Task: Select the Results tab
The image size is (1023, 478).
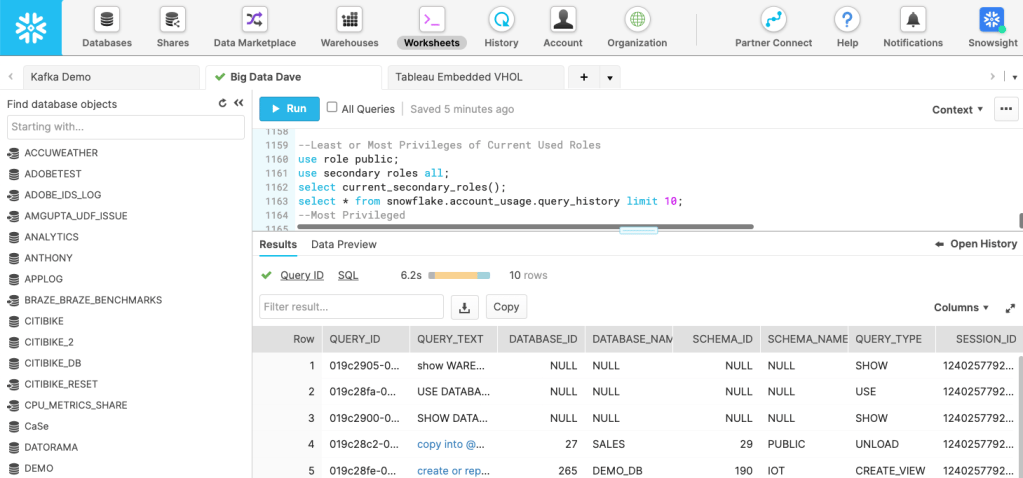Action: [278, 245]
